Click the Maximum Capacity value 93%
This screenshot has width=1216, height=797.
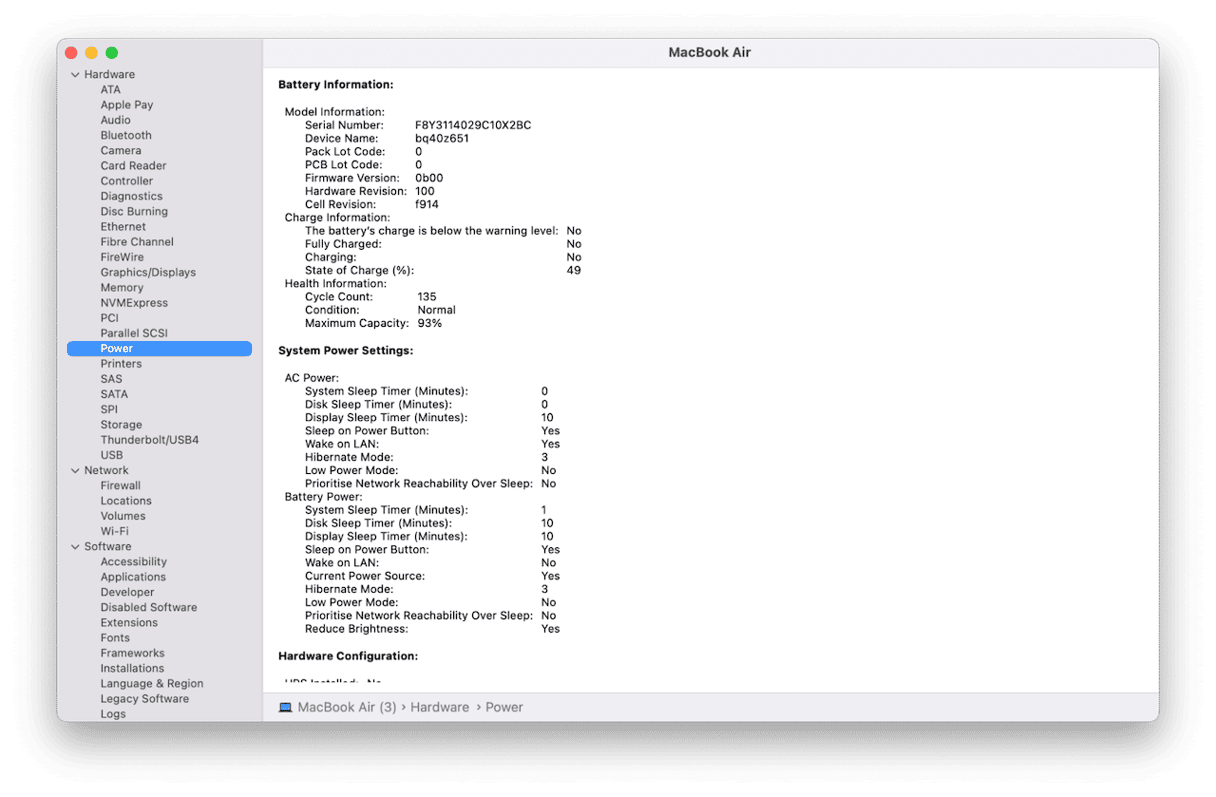pos(429,324)
